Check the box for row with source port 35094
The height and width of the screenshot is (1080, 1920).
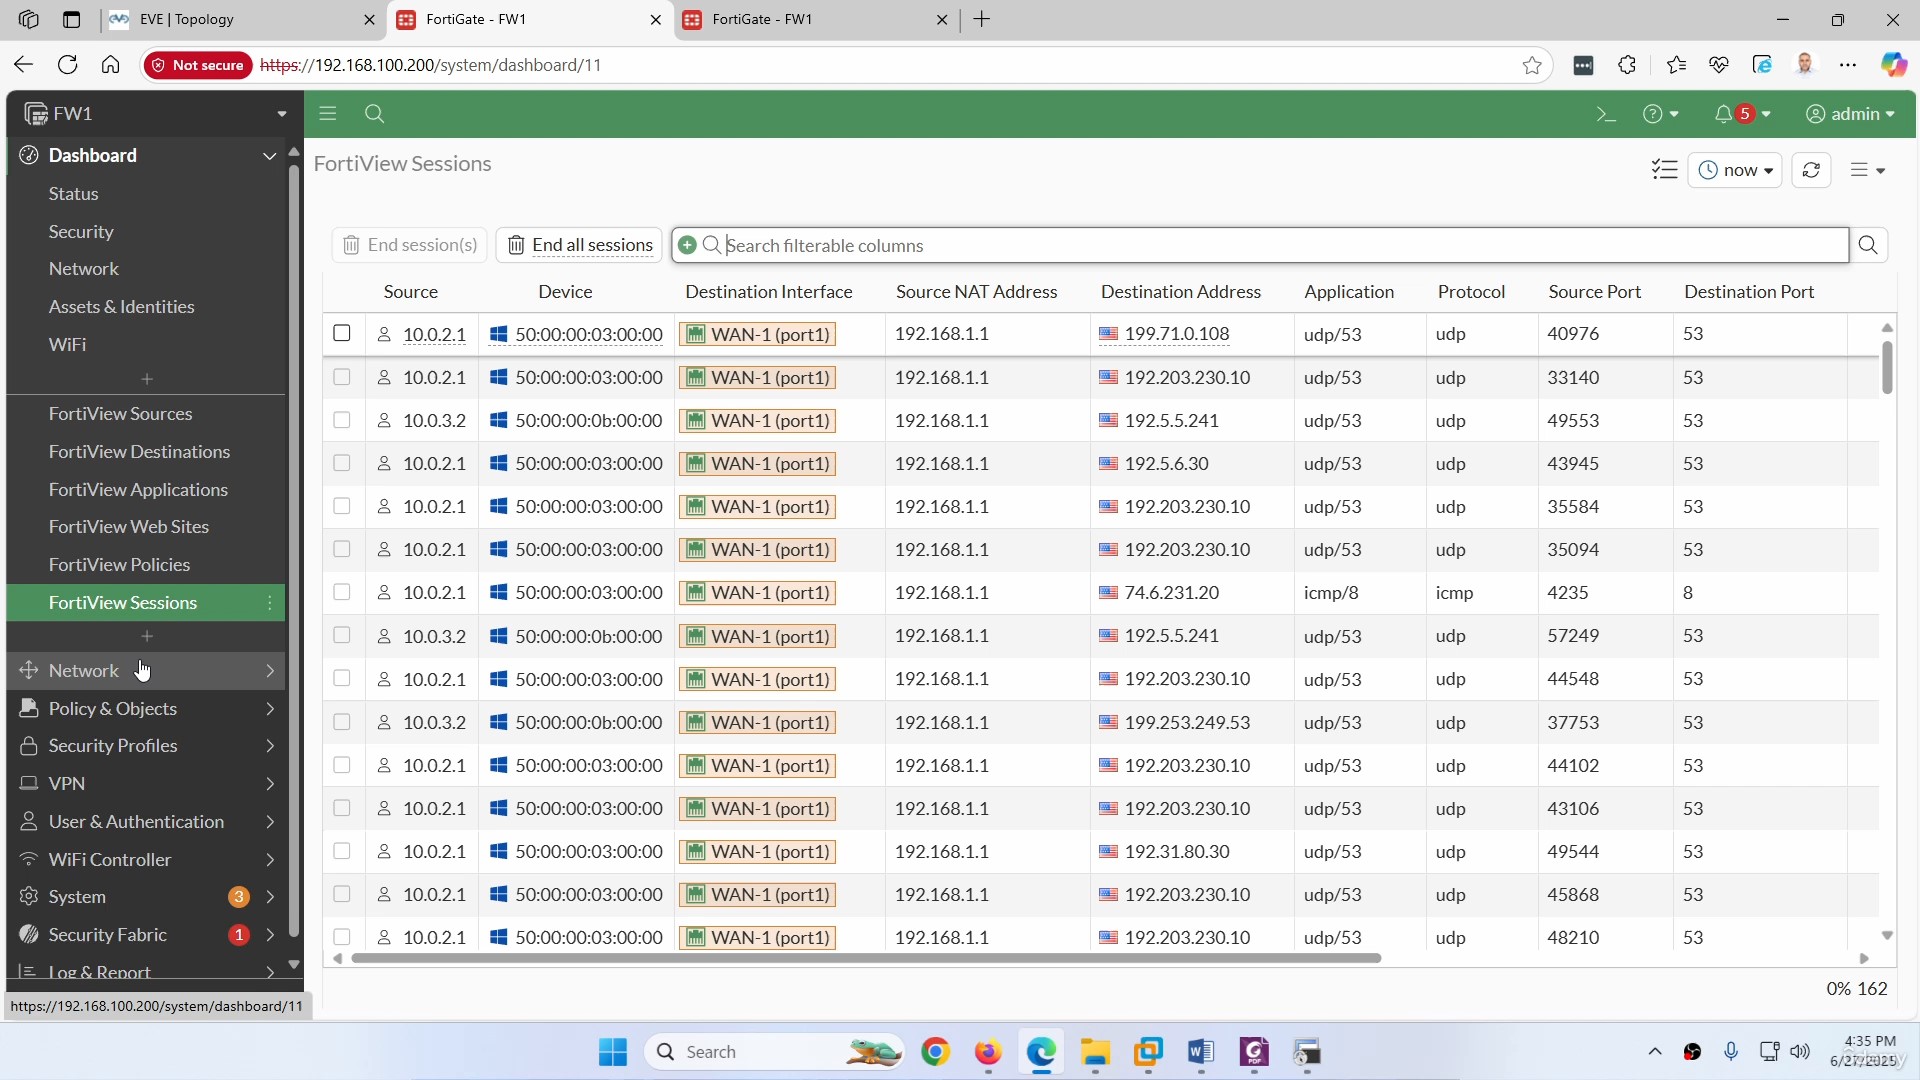342,549
